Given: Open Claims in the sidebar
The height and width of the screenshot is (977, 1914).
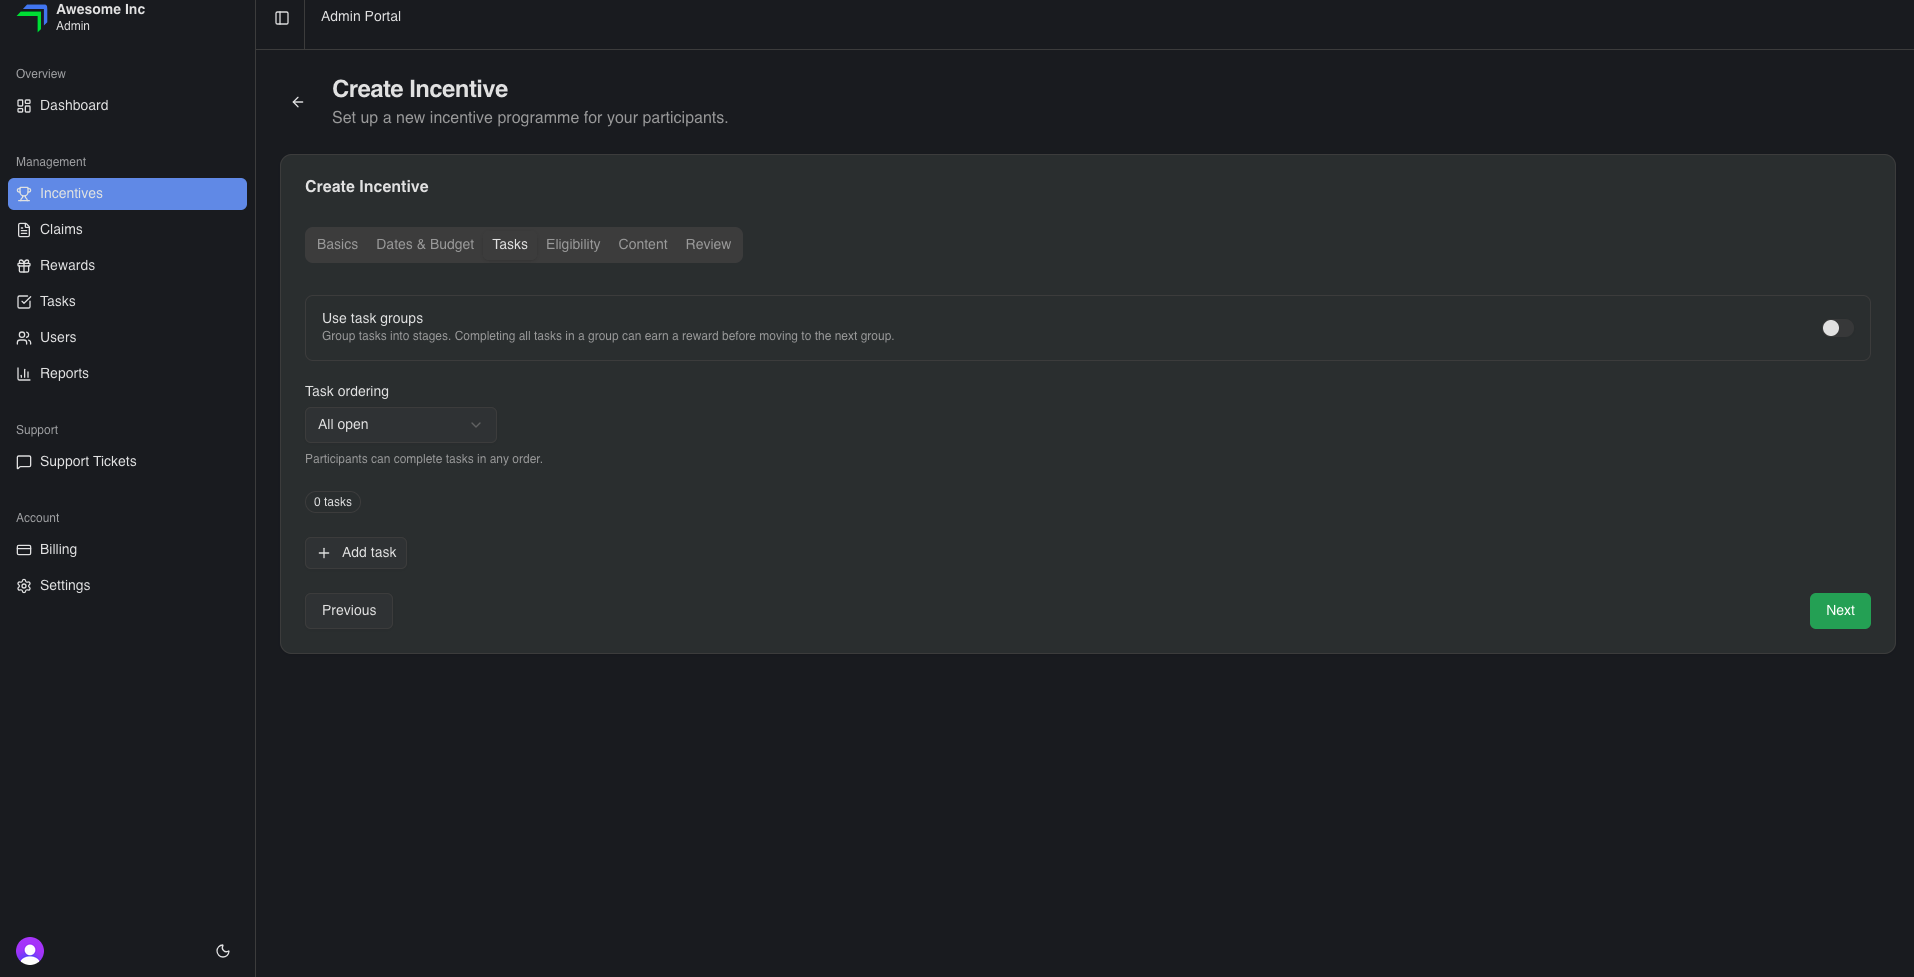Looking at the screenshot, I should click(x=127, y=230).
